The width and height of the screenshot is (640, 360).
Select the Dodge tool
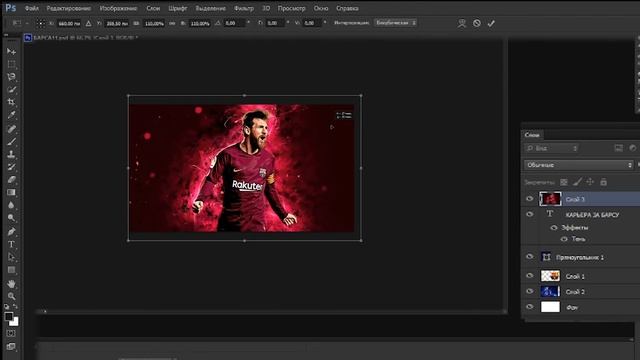(11, 218)
